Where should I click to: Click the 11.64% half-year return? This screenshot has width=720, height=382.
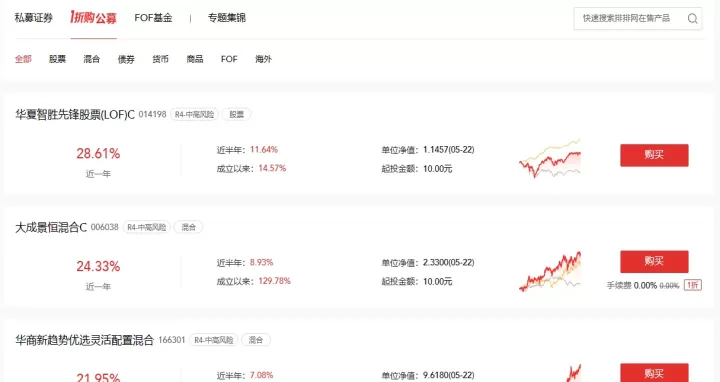(x=264, y=150)
